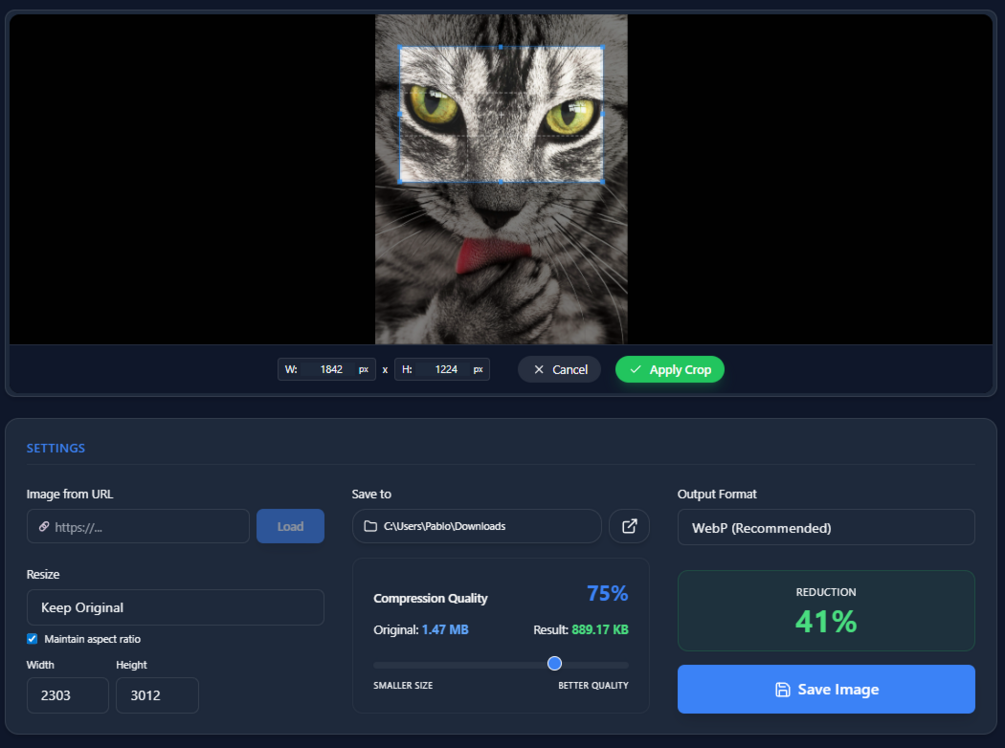The width and height of the screenshot is (1005, 748).
Task: Click the folder icon in Save to field
Action: pos(370,526)
